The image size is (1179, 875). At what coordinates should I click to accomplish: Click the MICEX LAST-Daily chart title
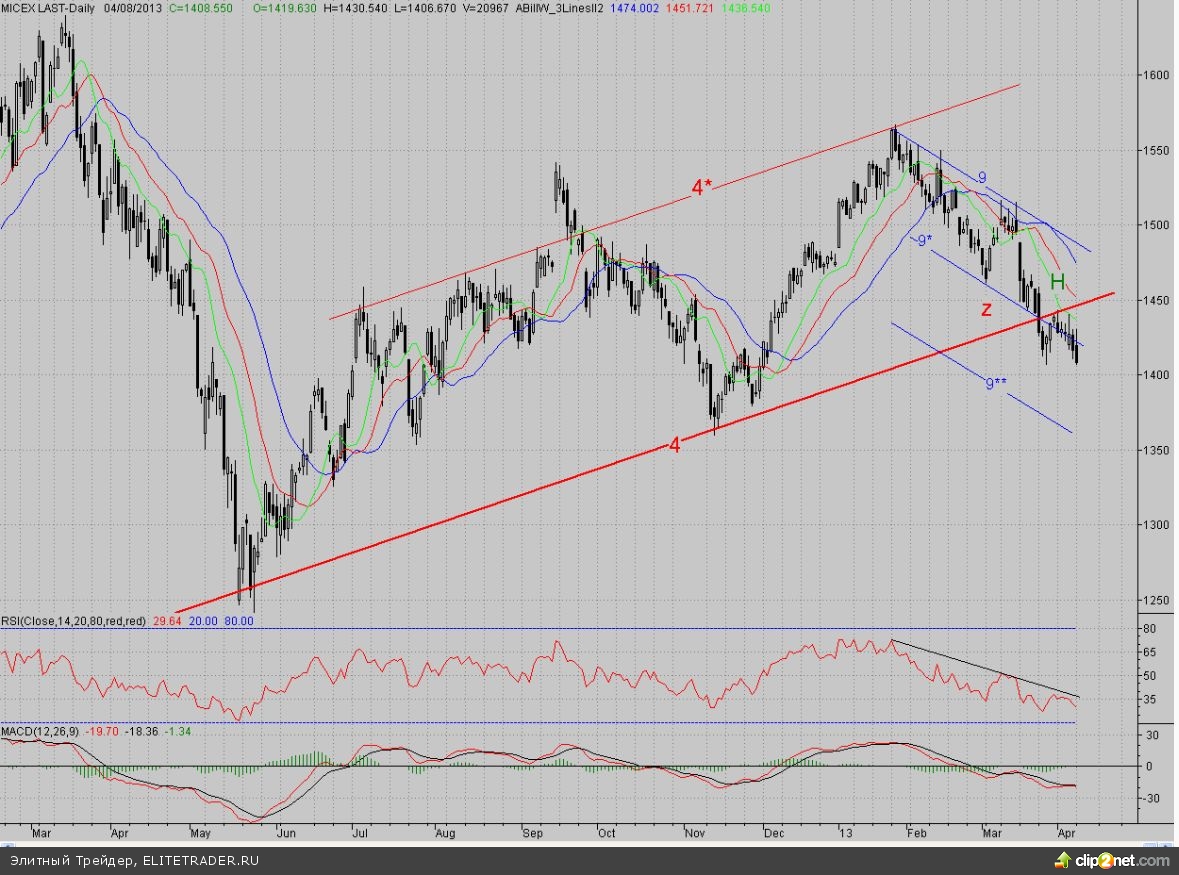click(41, 6)
